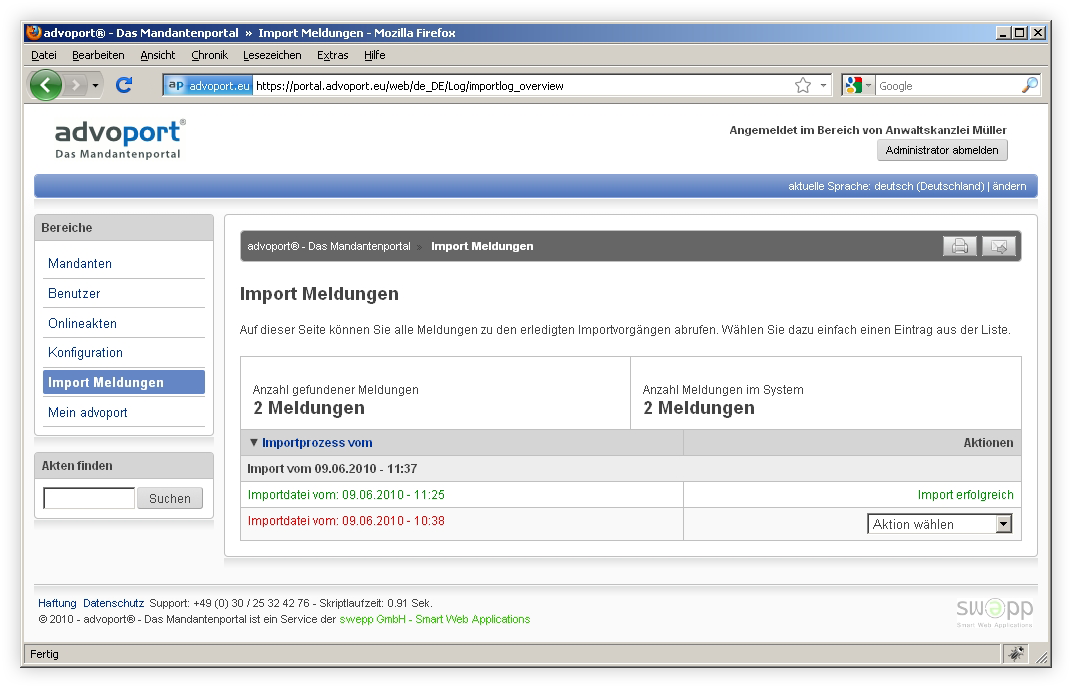Click the advoport.eu site identity badge

point(209,85)
